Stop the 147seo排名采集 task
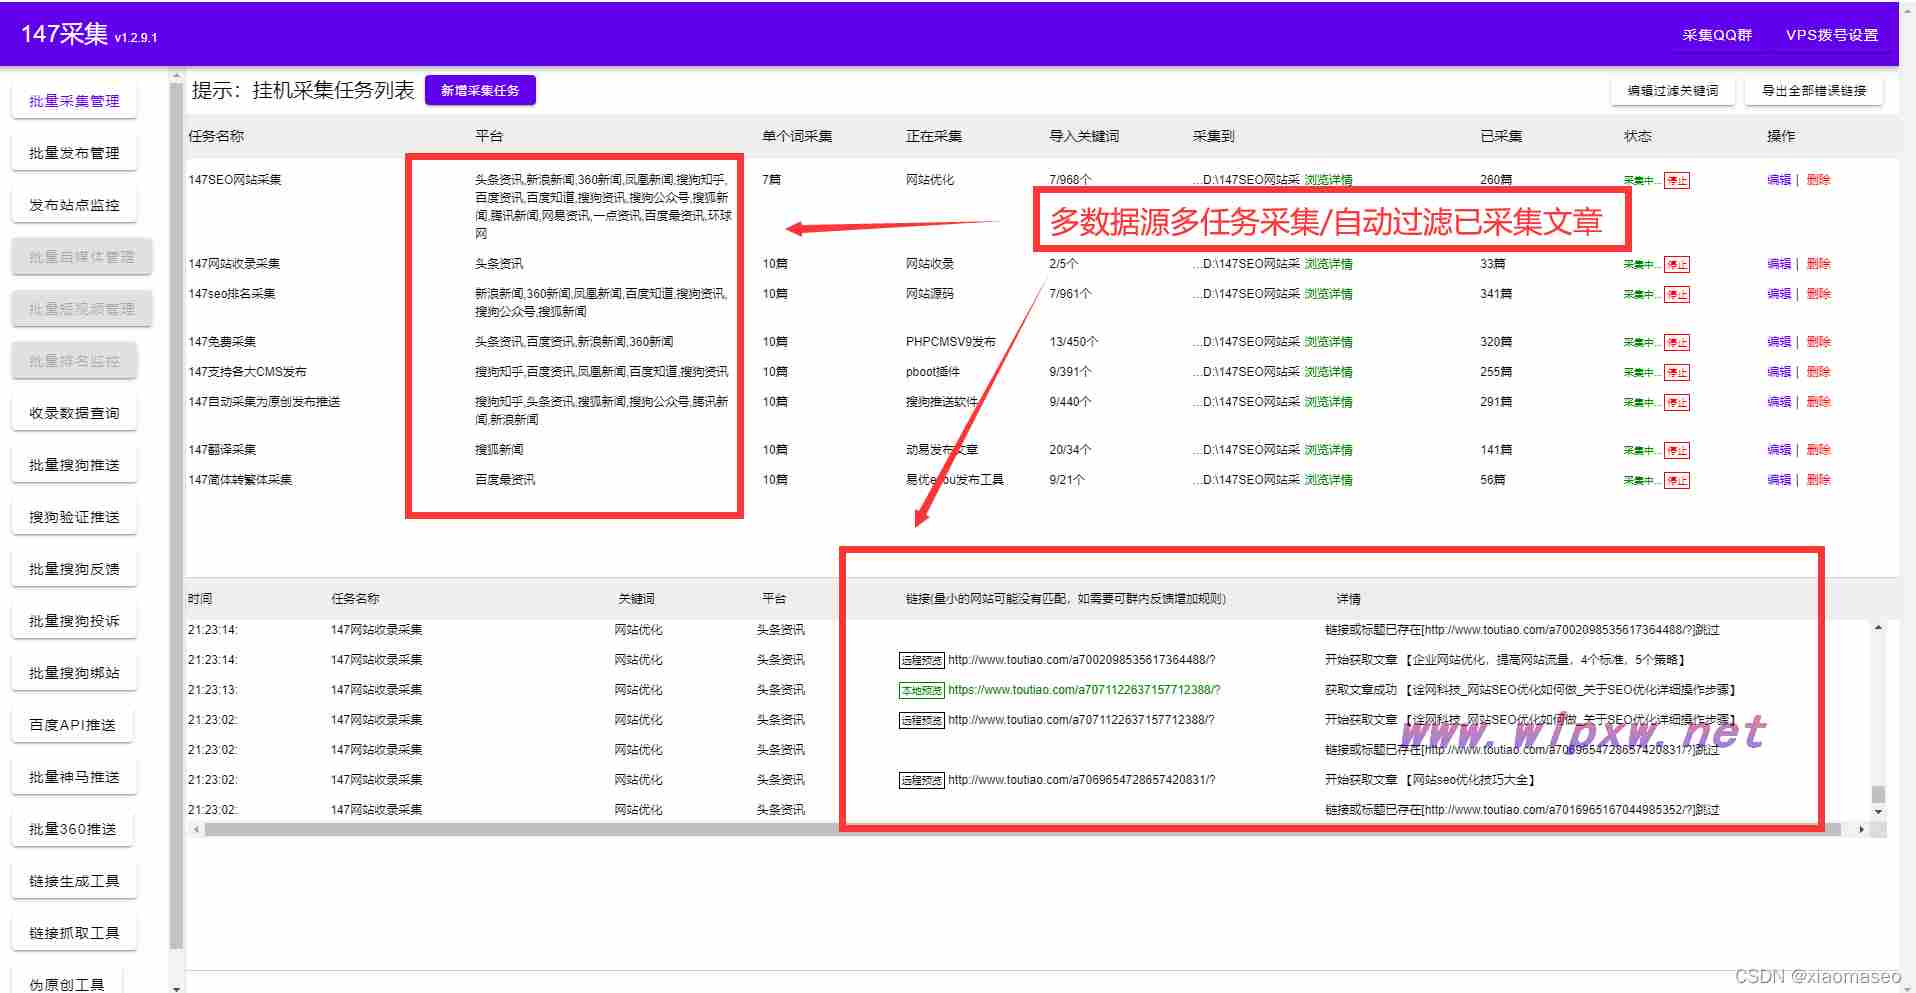 [1677, 295]
